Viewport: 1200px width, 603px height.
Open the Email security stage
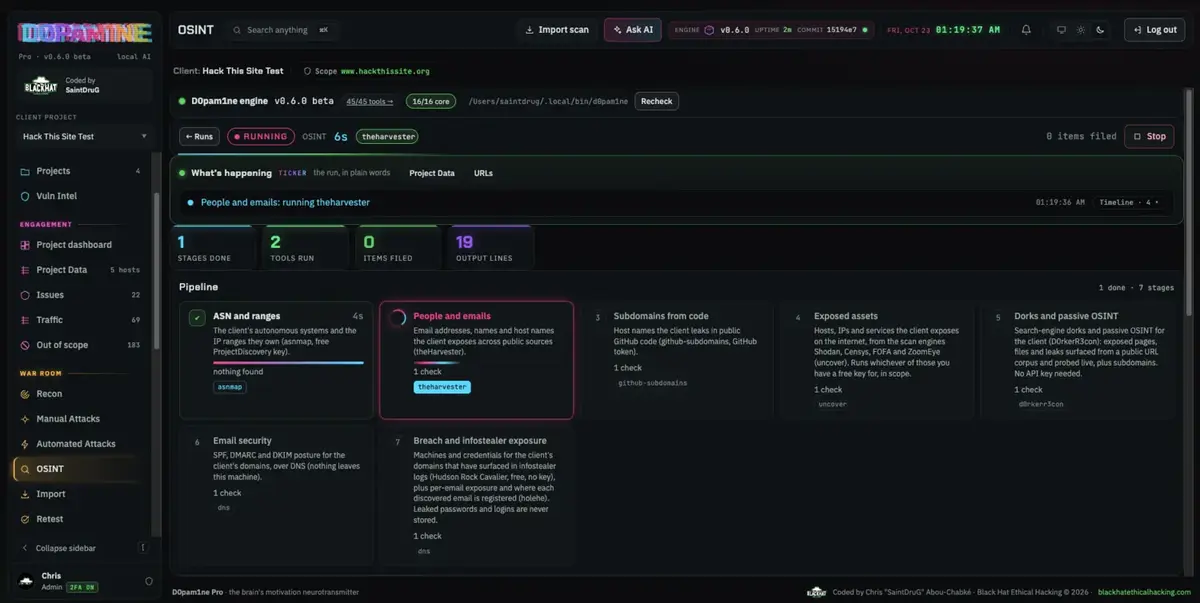[x=276, y=495]
